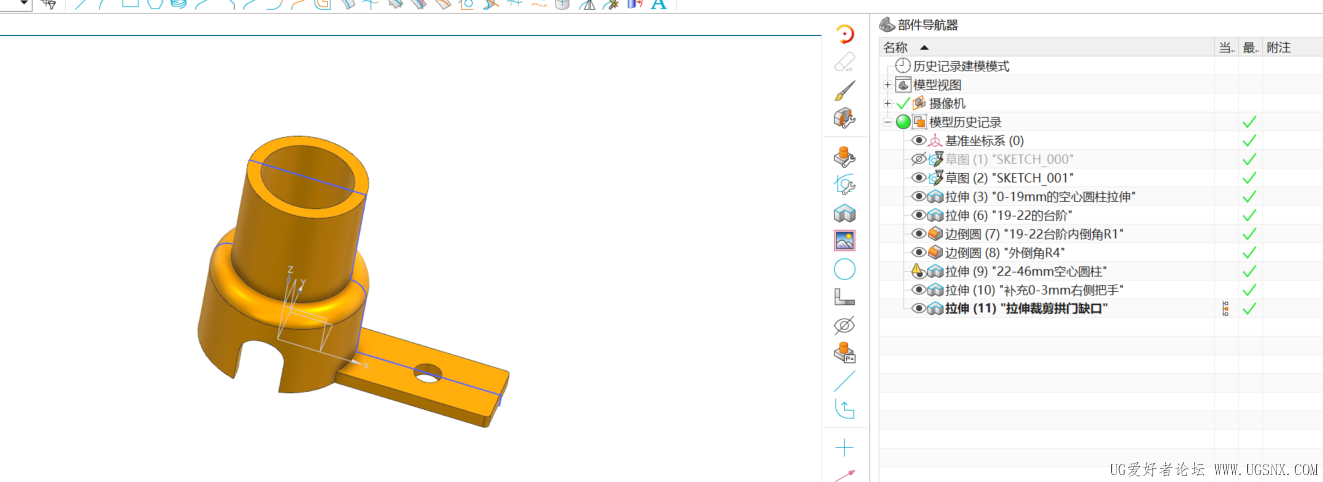The width and height of the screenshot is (1323, 482).
Task: Click the orange cylinder with P tag icon
Action: [845, 353]
